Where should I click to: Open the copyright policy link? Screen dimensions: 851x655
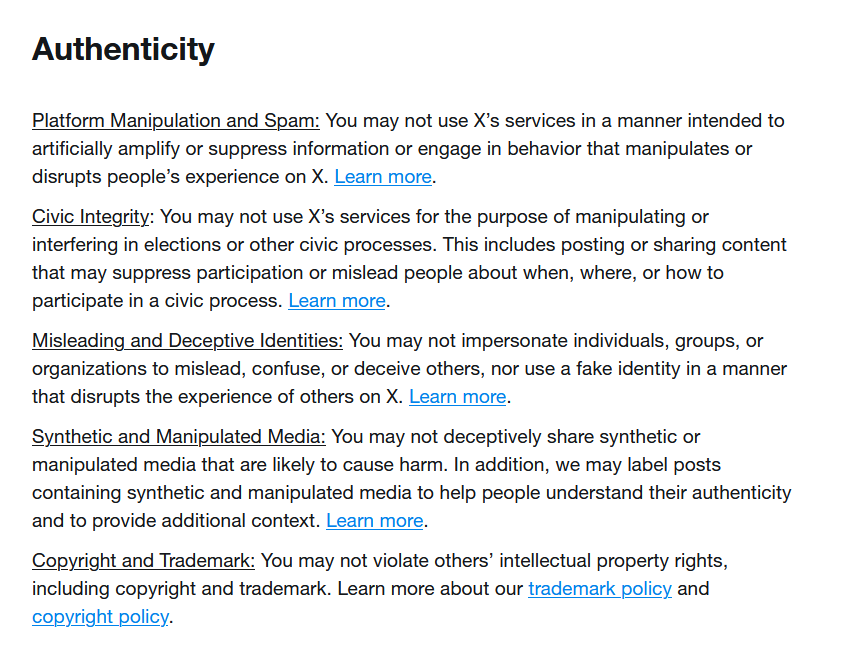[100, 617]
